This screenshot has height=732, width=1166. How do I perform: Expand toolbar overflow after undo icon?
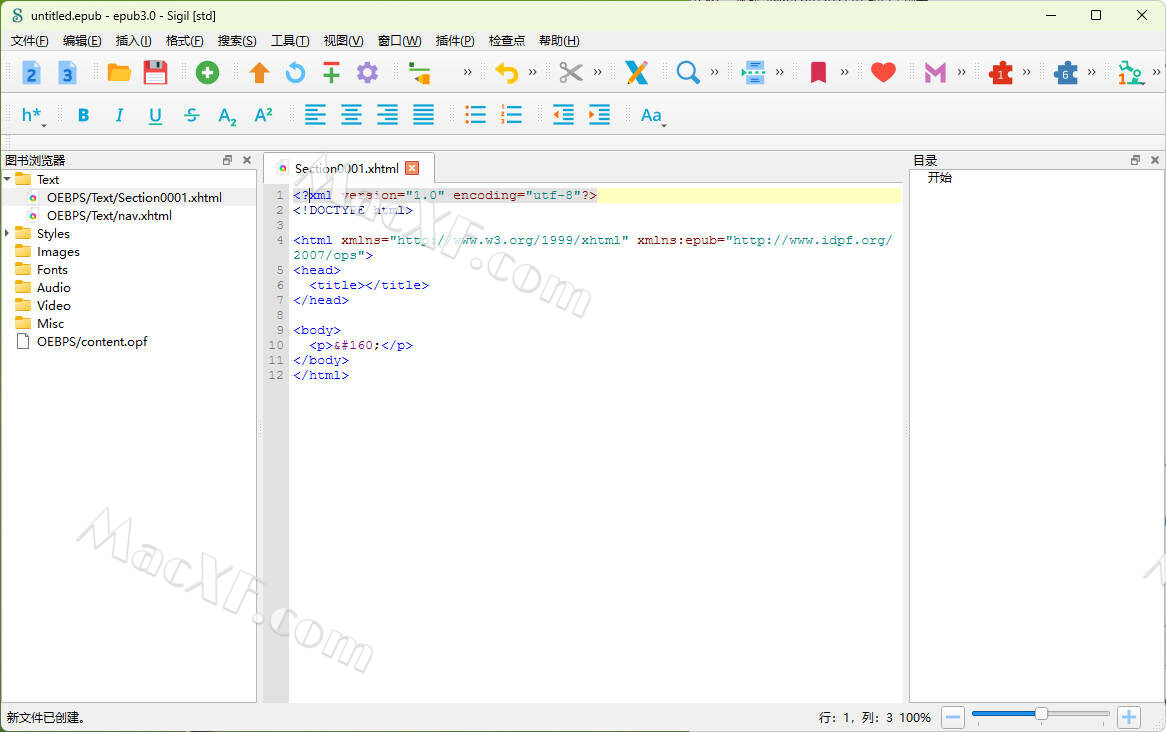[532, 72]
